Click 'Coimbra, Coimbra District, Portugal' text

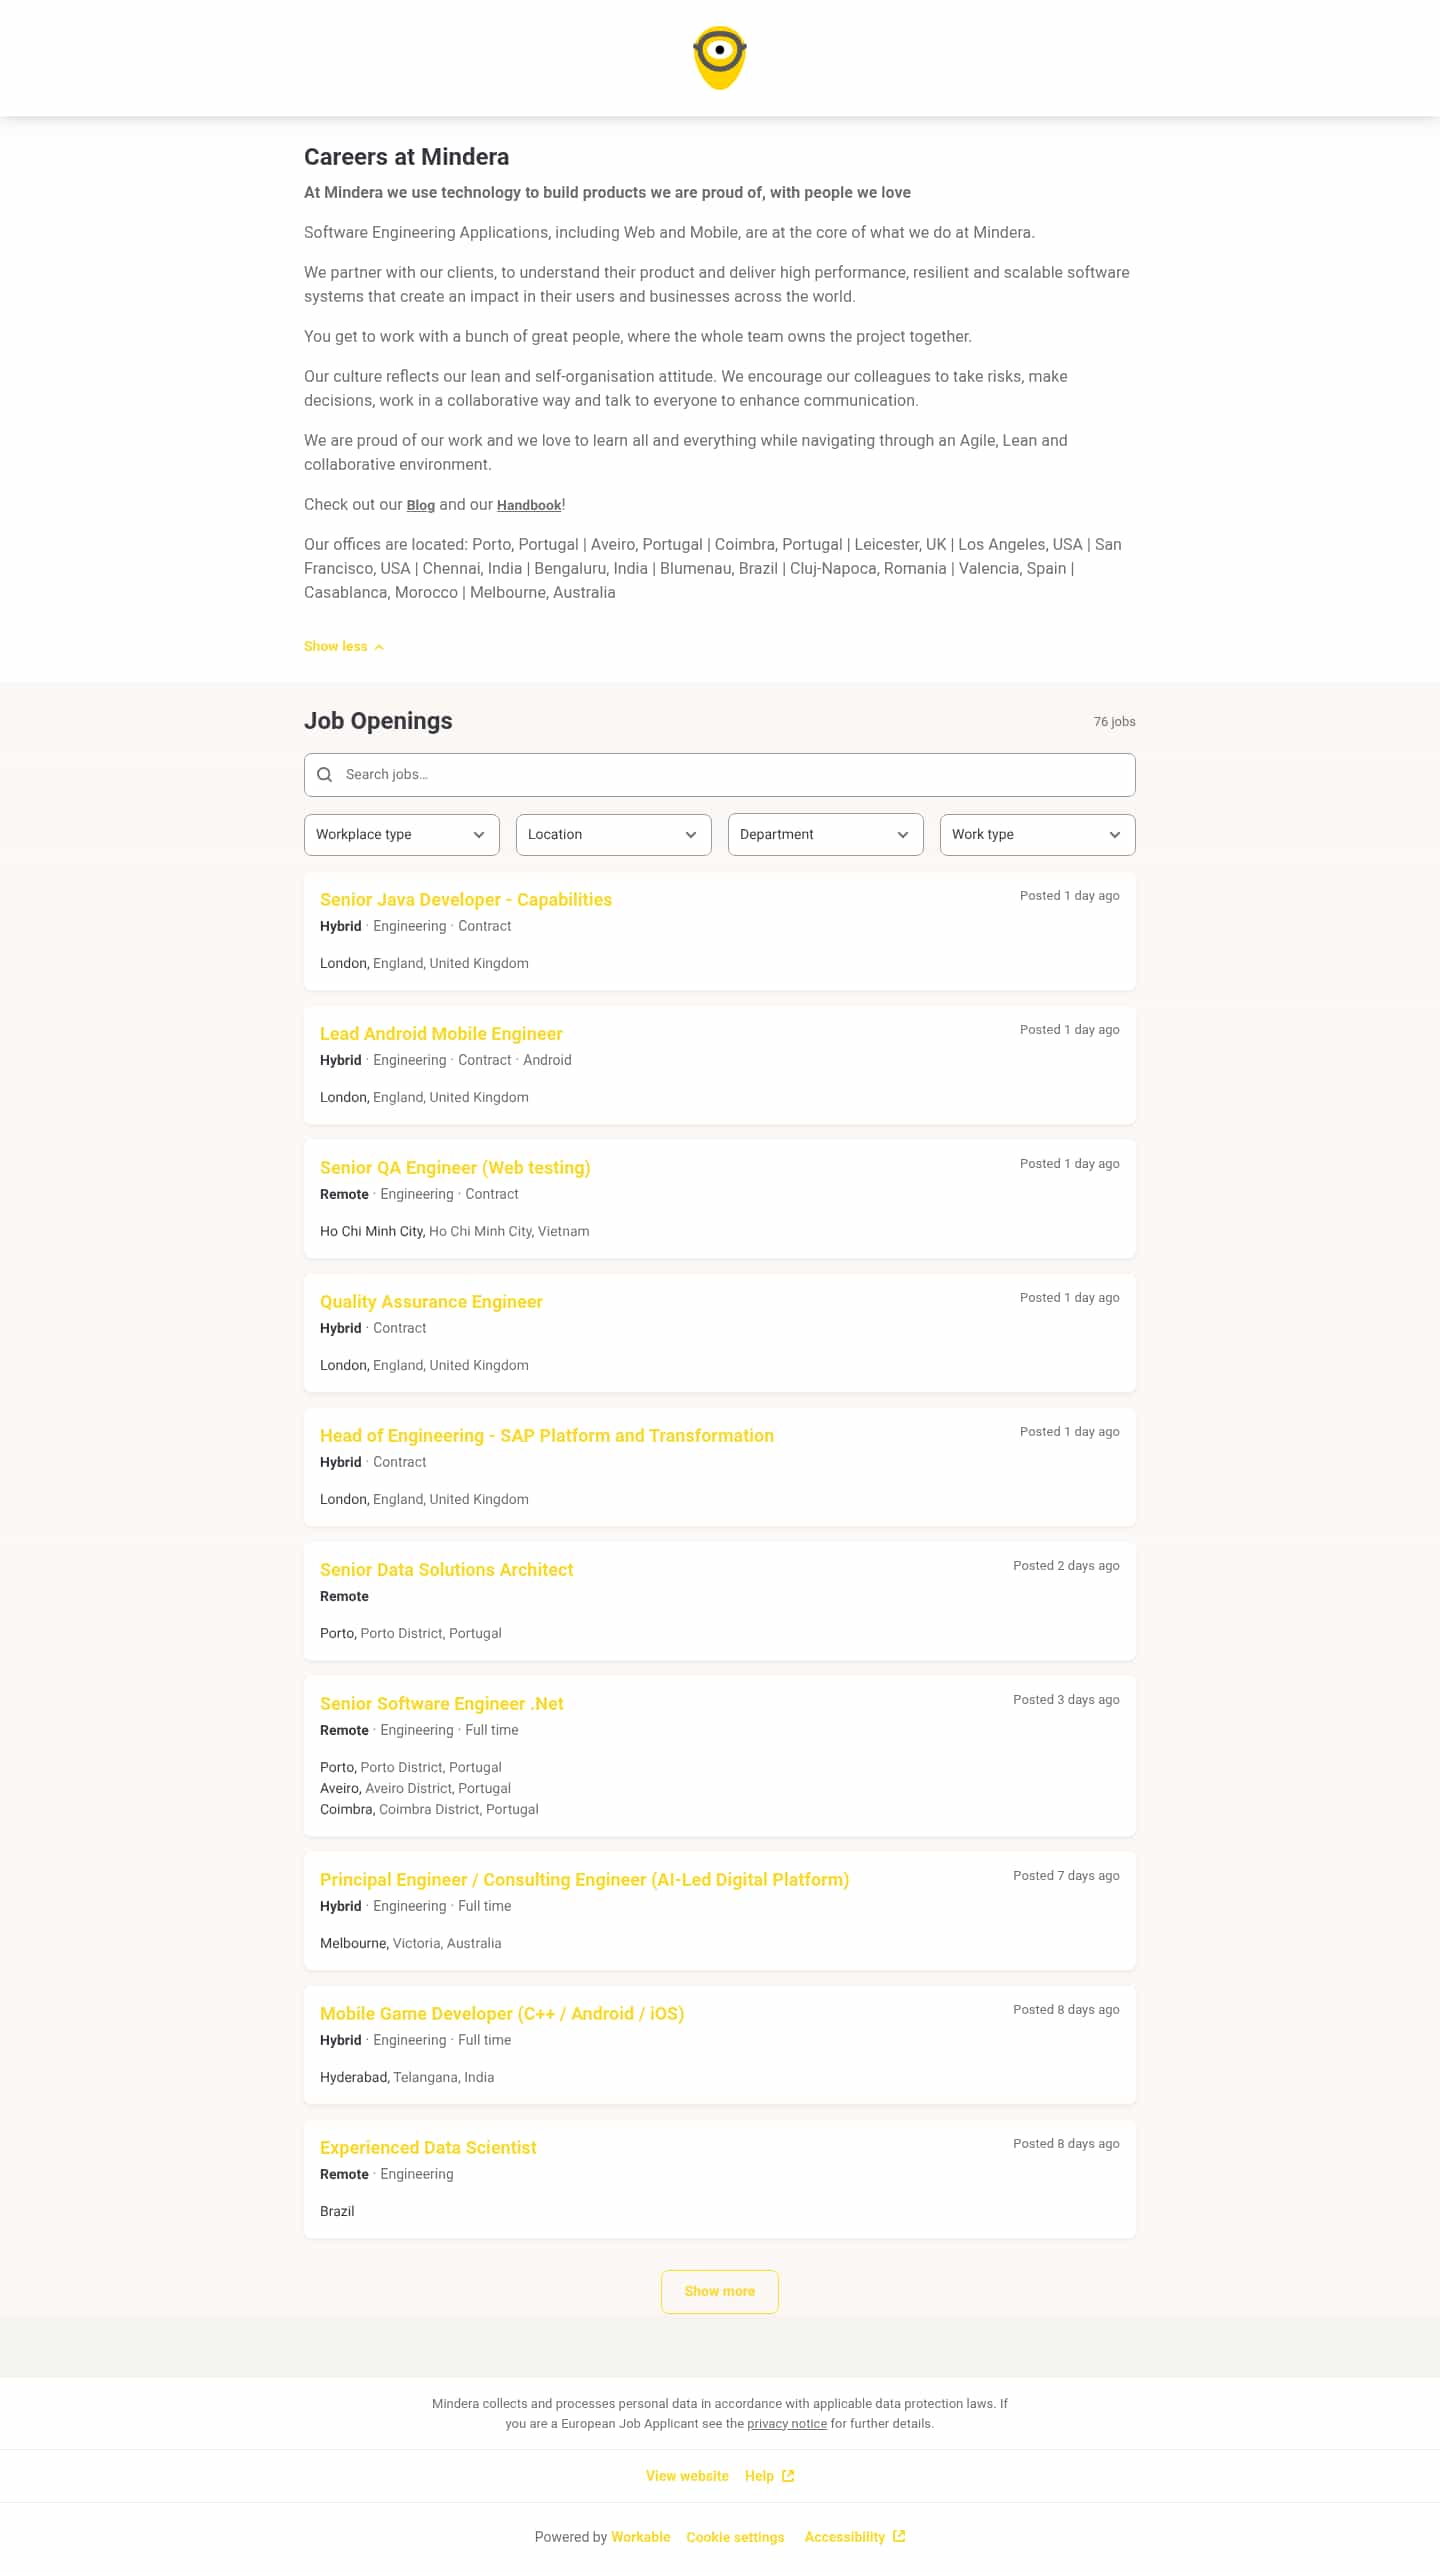(x=429, y=1810)
